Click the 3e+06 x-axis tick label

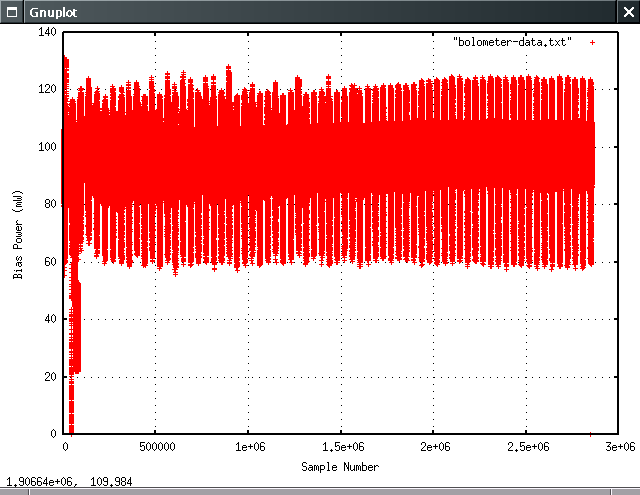point(619,446)
